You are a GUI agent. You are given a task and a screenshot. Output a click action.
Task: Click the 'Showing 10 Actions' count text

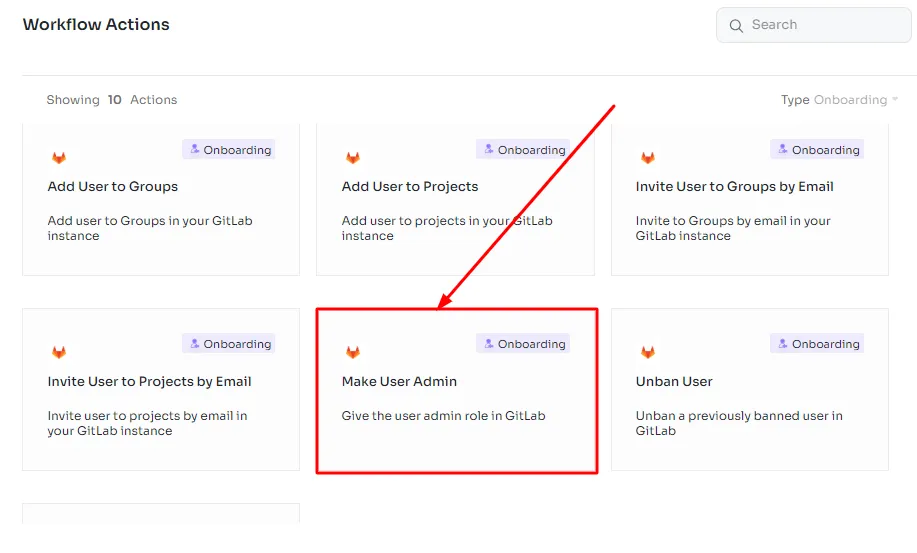[112, 100]
